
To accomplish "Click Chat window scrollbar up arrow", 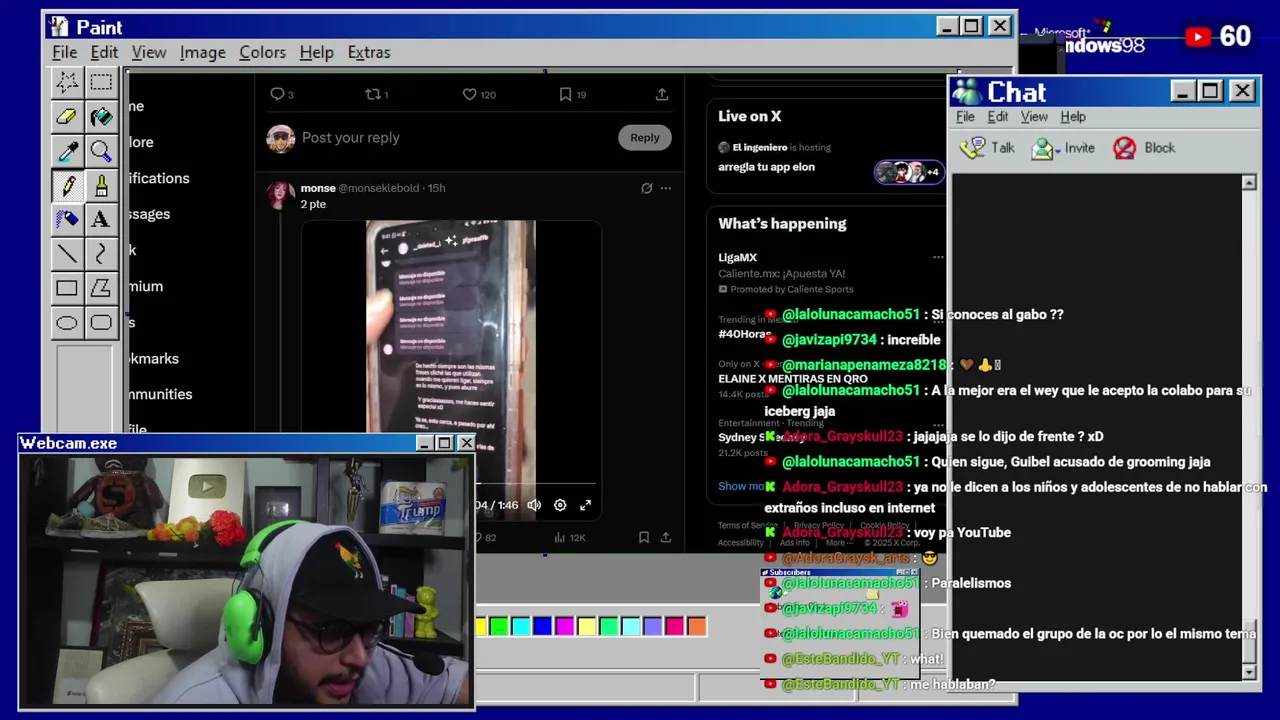I will [x=1249, y=183].
